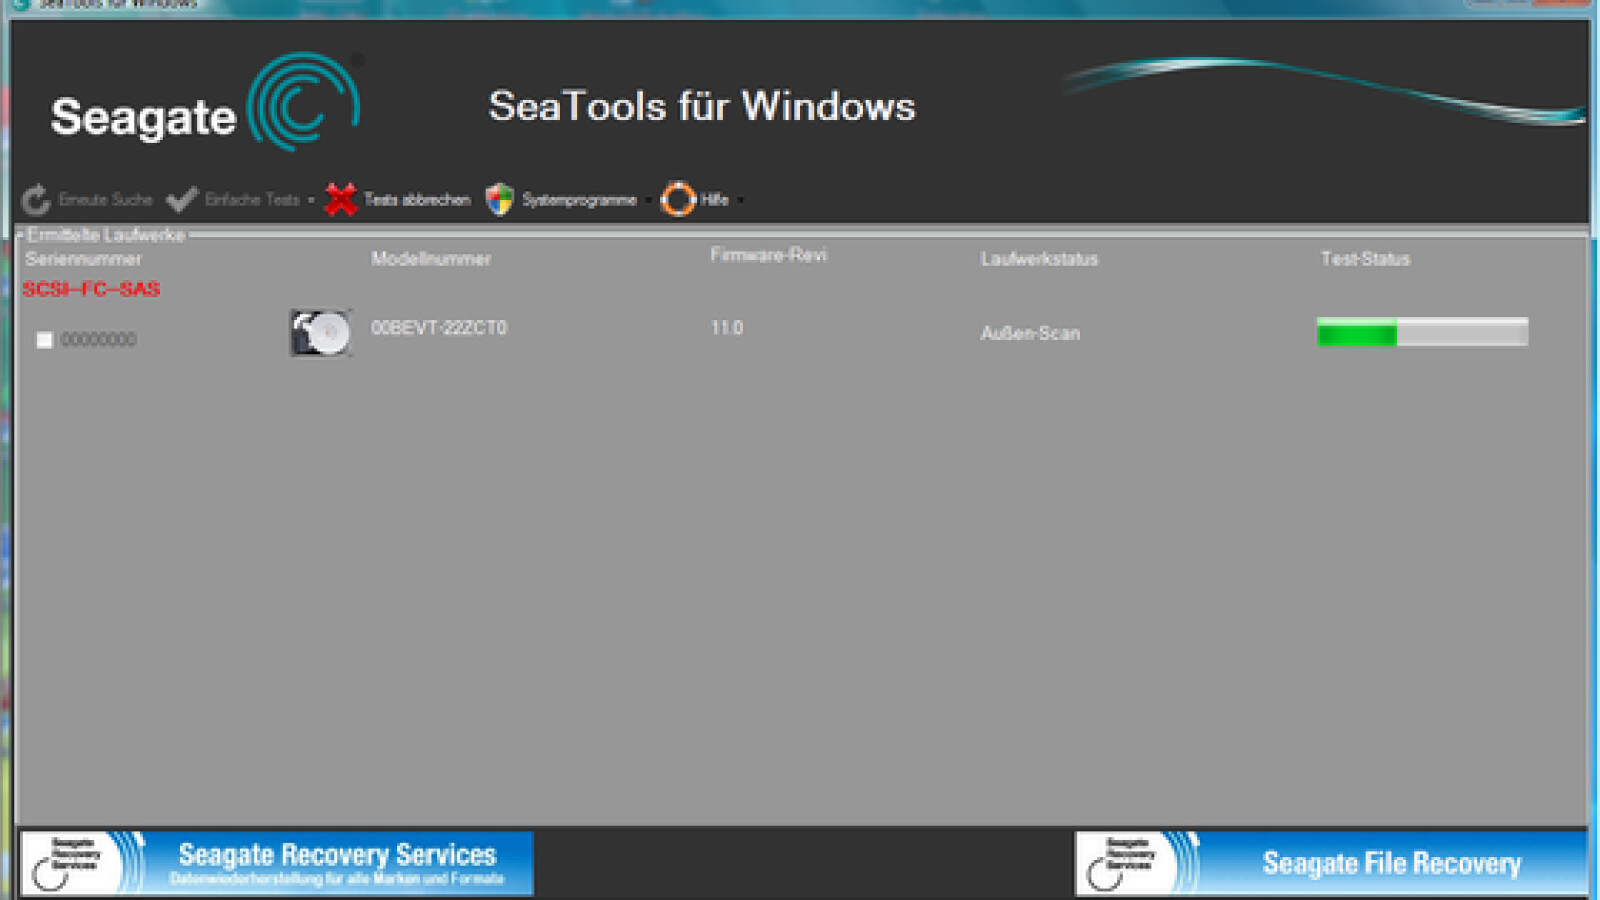Click the Seagate wordmark text

143,118
